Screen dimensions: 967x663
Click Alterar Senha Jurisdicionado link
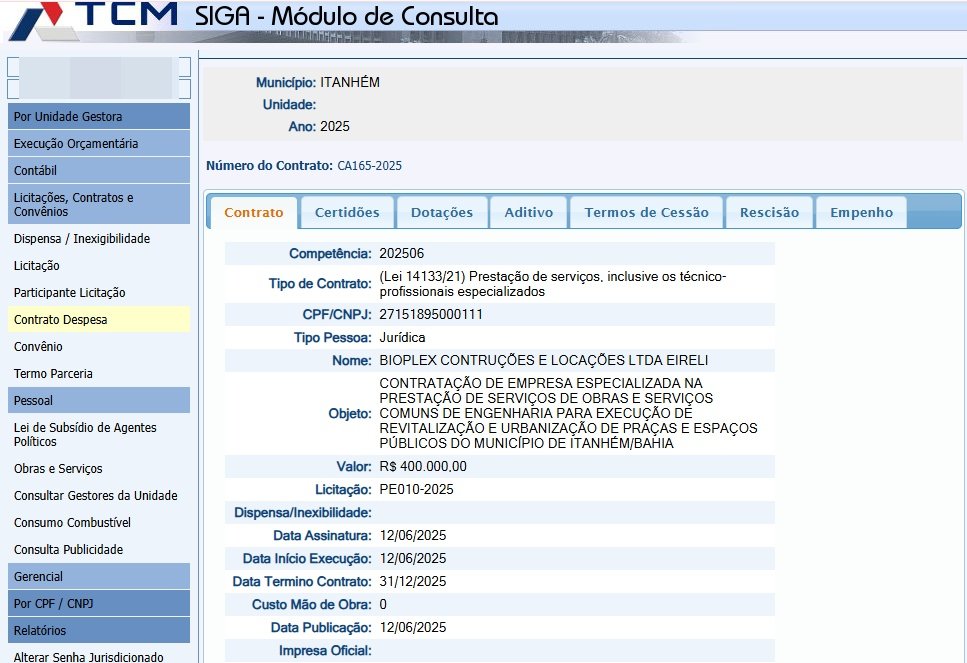pos(88,657)
